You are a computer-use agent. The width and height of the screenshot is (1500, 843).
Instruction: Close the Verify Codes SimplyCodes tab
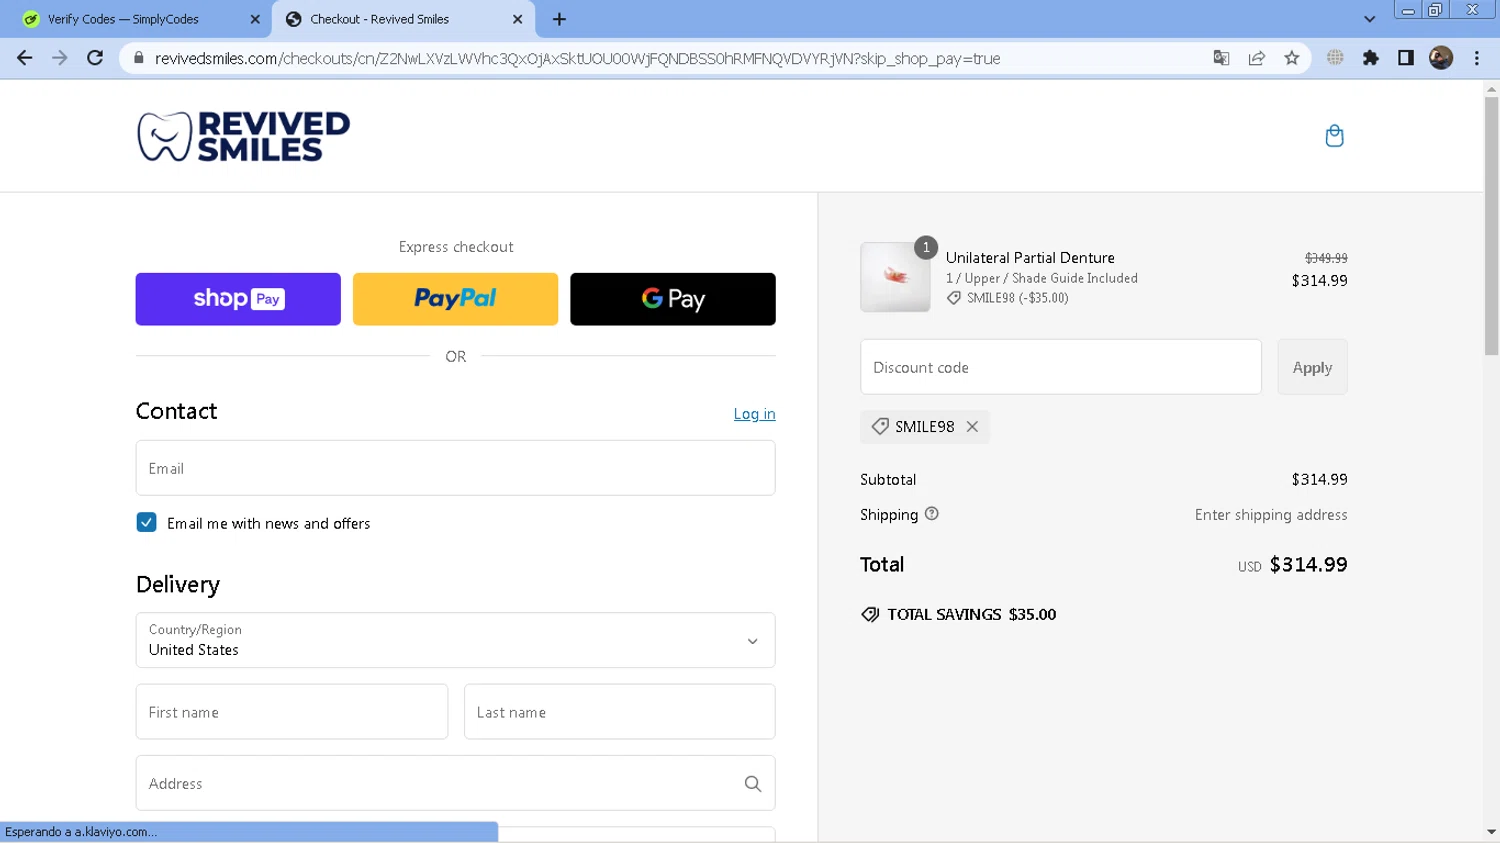coord(255,19)
